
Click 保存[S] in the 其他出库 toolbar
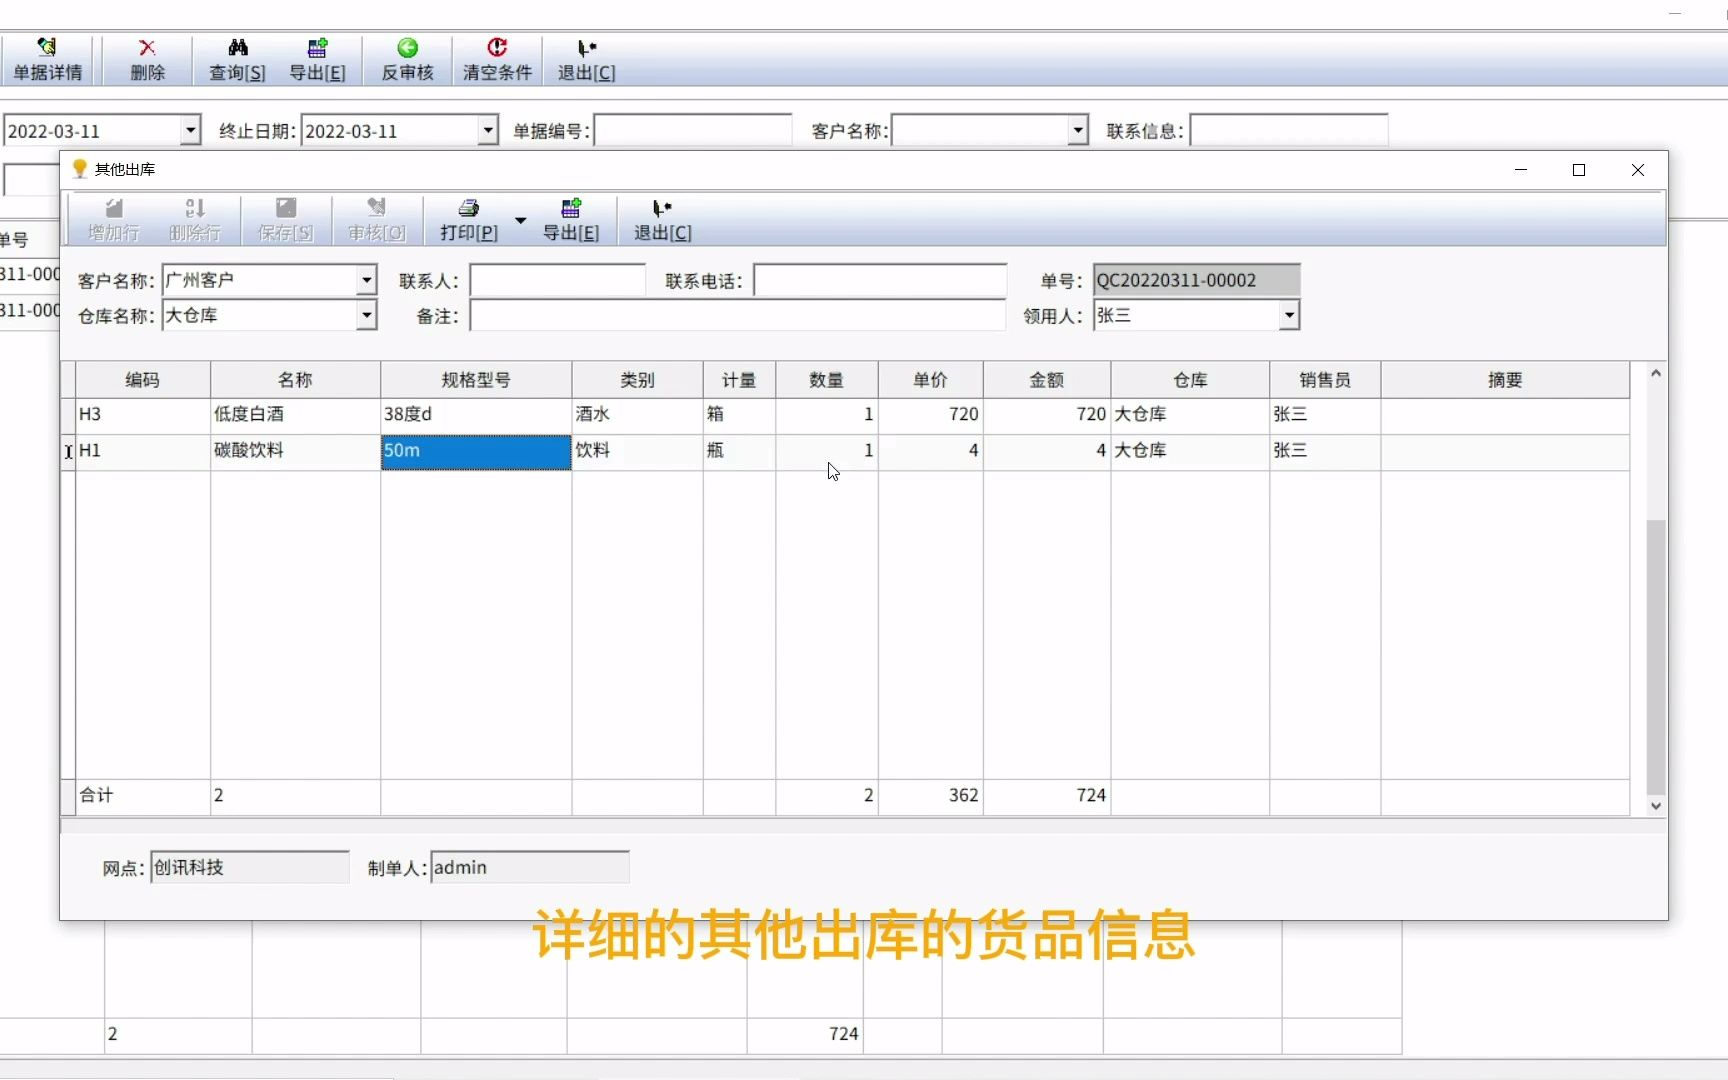(x=286, y=220)
